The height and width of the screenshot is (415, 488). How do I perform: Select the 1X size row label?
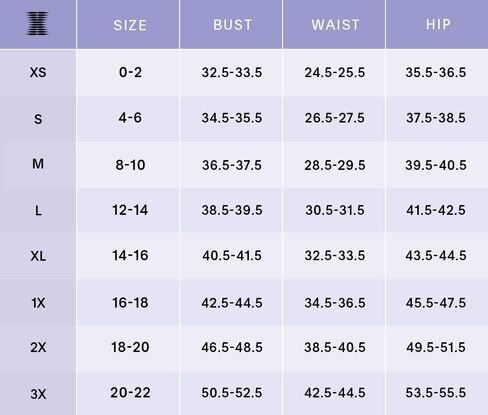[x=38, y=303]
